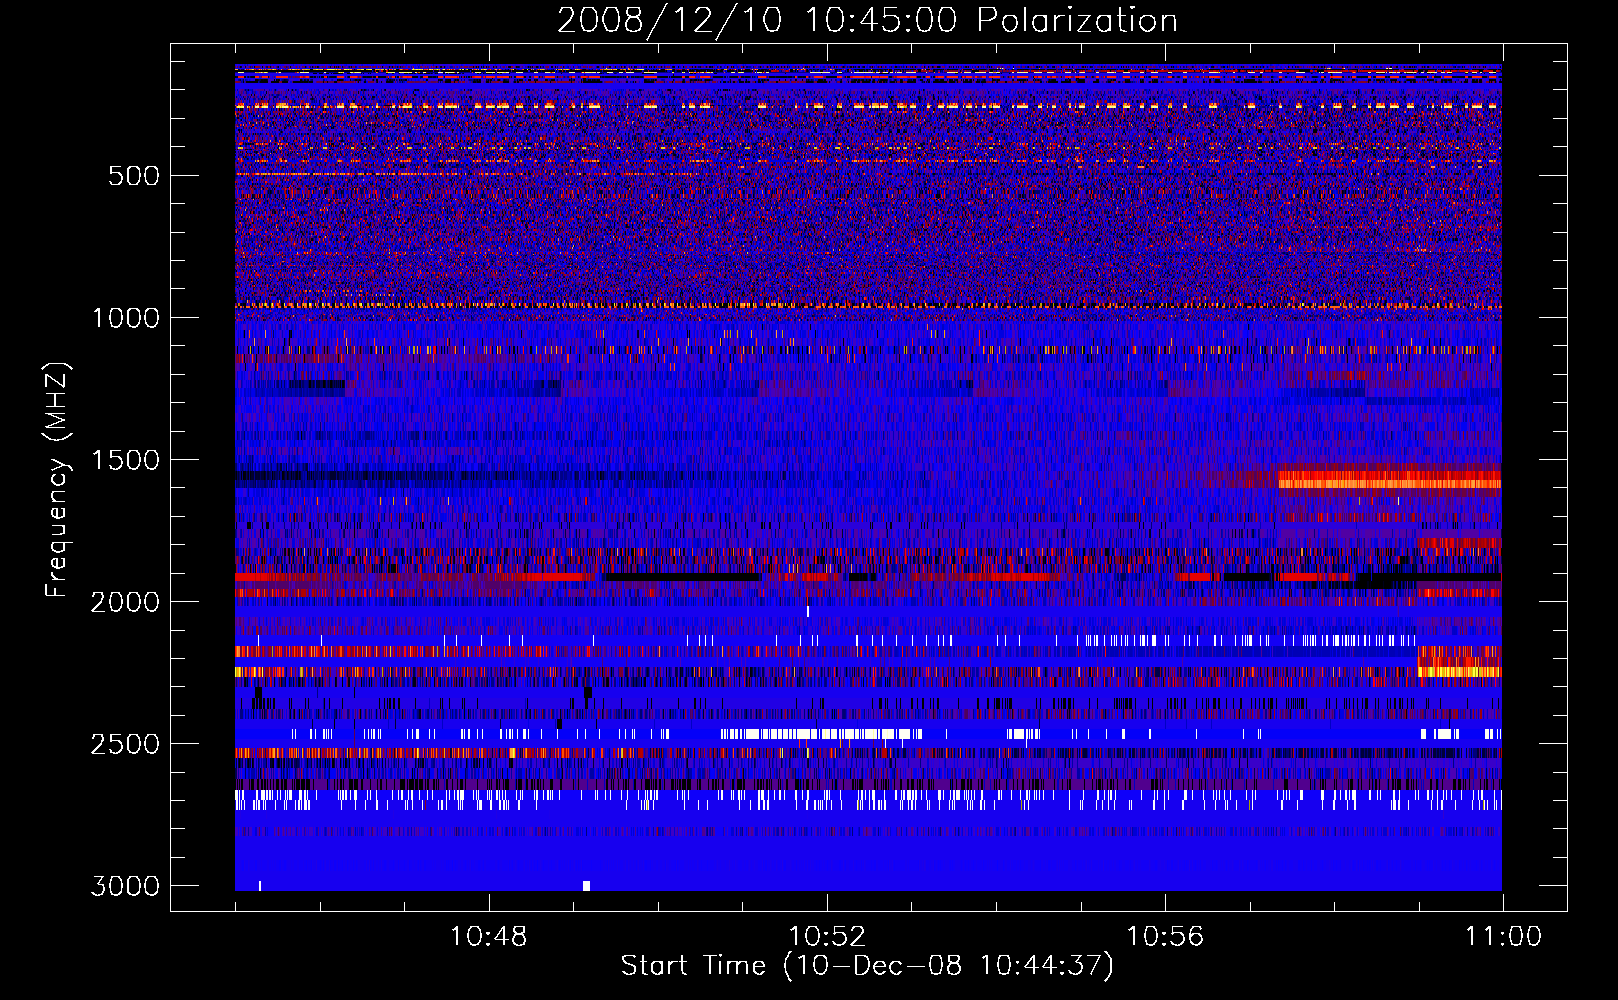Viewport: 1618px width, 1000px height.
Task: Click the 10:56 time tick label
Action: [1165, 937]
